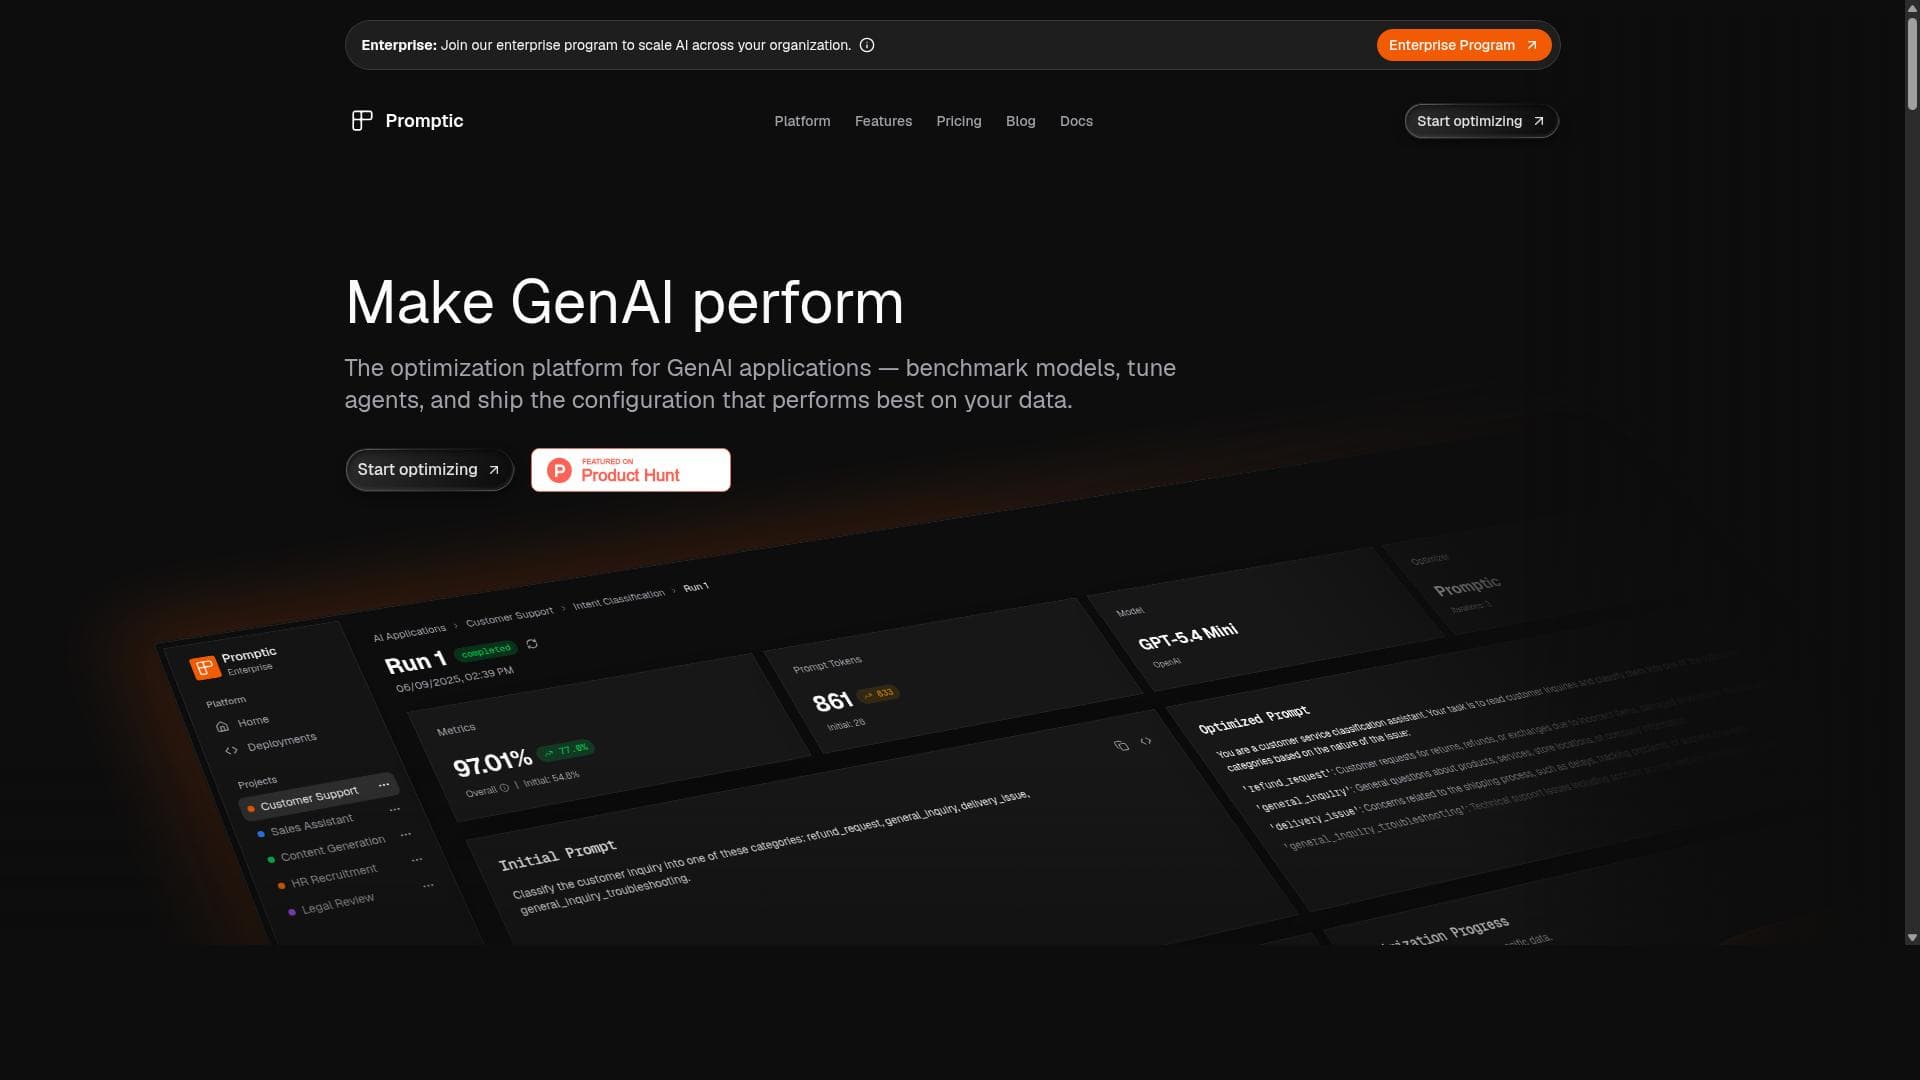The width and height of the screenshot is (1920, 1080).
Task: Open the three-dot menu for HR Recruitment
Action: point(416,859)
